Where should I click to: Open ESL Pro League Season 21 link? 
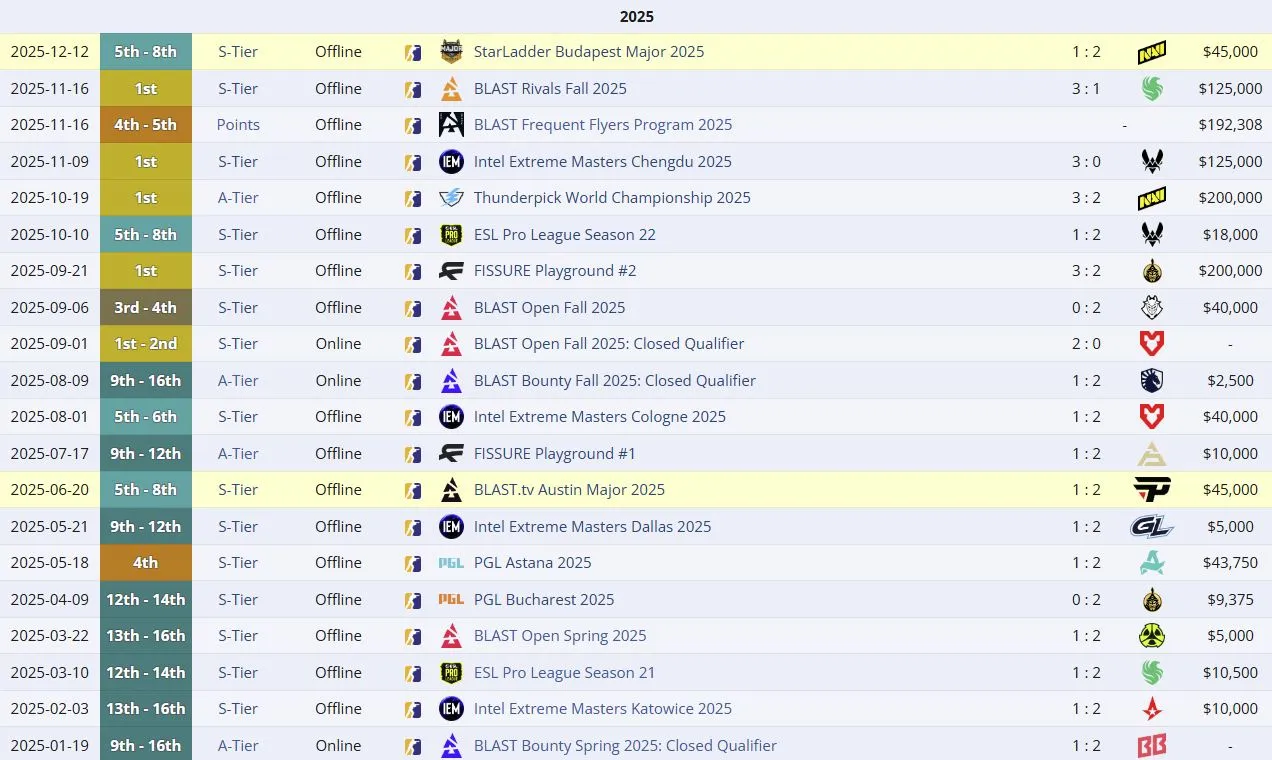click(565, 672)
